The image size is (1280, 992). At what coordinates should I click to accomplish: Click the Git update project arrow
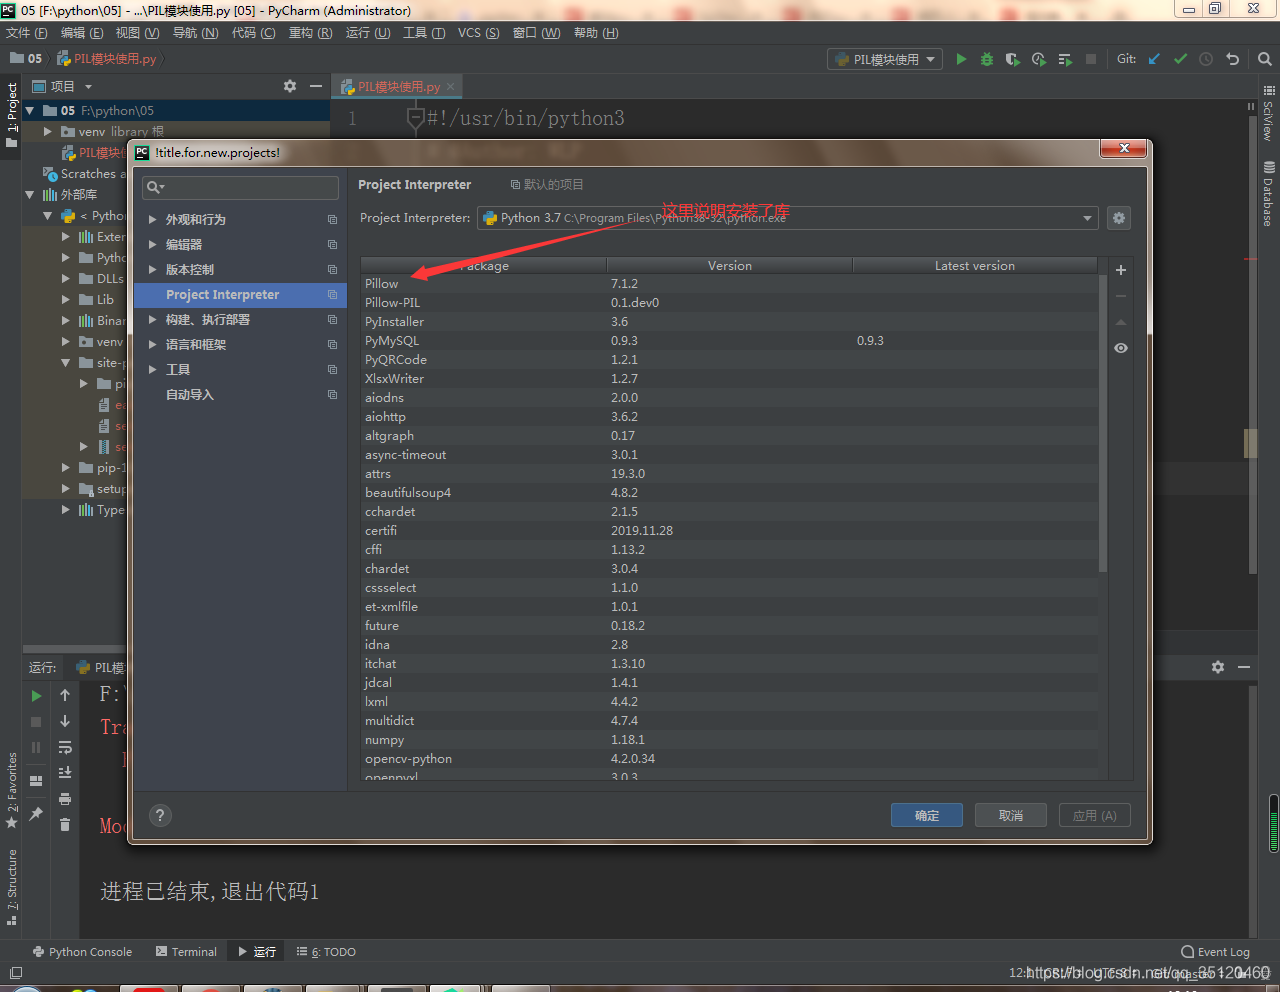[x=1154, y=59]
